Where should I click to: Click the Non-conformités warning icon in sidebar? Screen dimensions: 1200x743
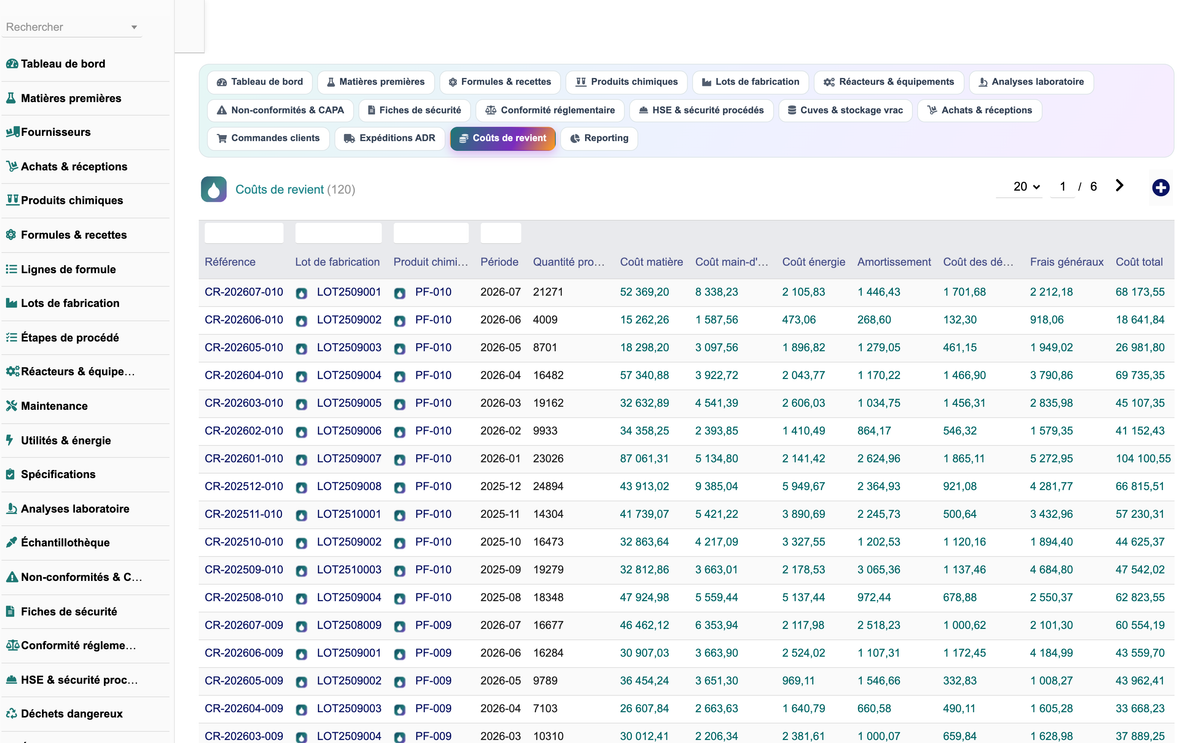[x=12, y=577]
